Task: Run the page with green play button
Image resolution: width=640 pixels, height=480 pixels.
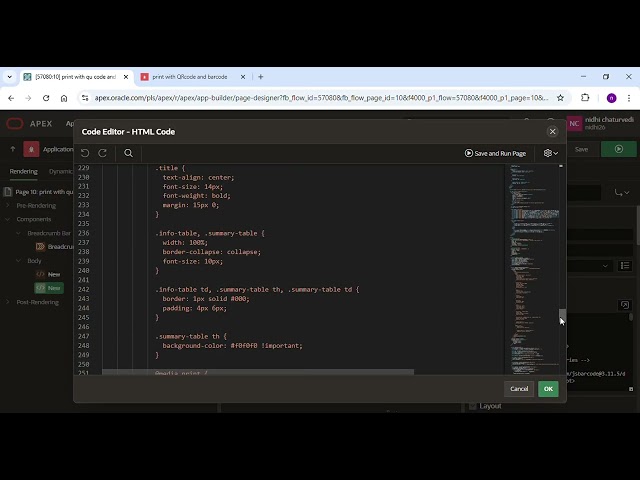Action: point(618,149)
